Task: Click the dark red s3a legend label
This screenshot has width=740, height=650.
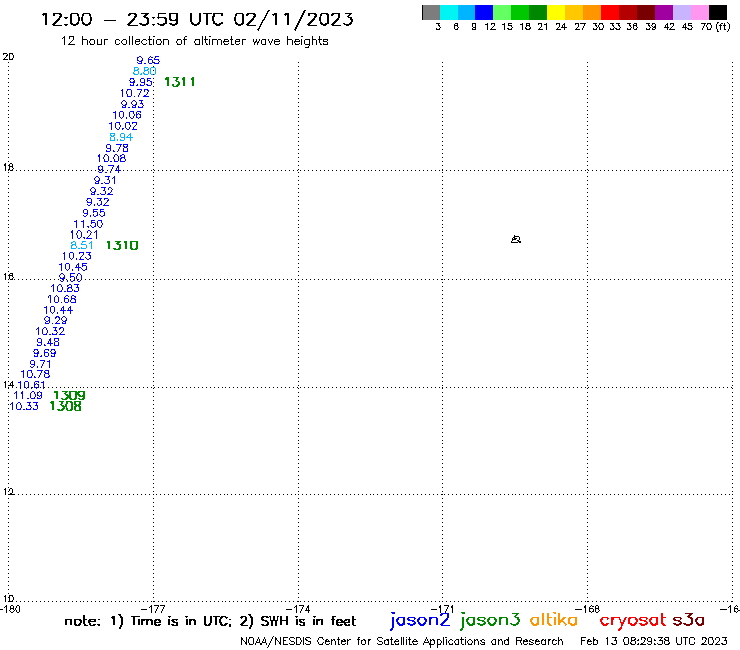Action: coord(688,620)
